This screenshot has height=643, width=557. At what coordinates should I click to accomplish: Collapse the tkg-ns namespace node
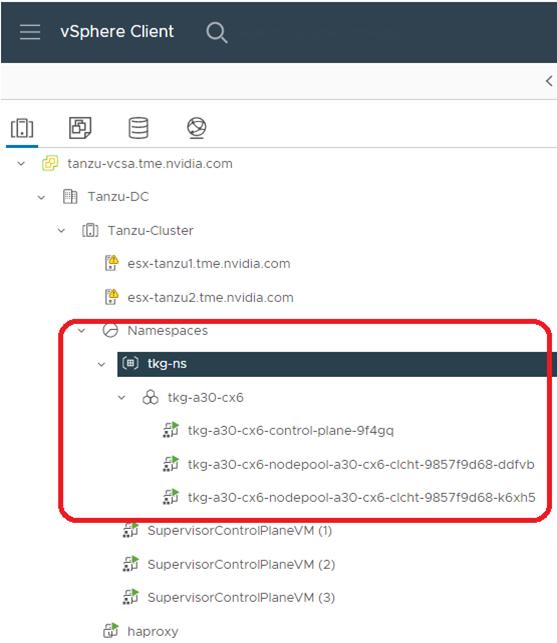tap(101, 364)
